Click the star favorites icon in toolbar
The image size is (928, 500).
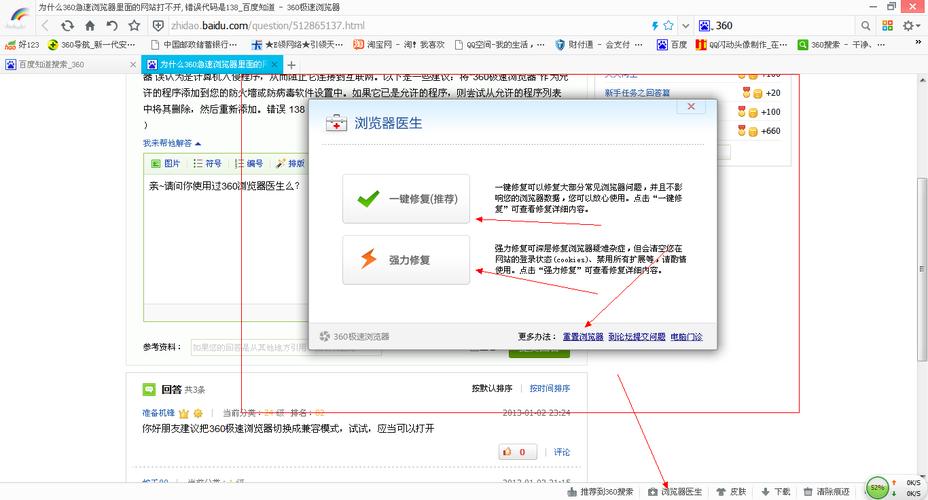(134, 25)
